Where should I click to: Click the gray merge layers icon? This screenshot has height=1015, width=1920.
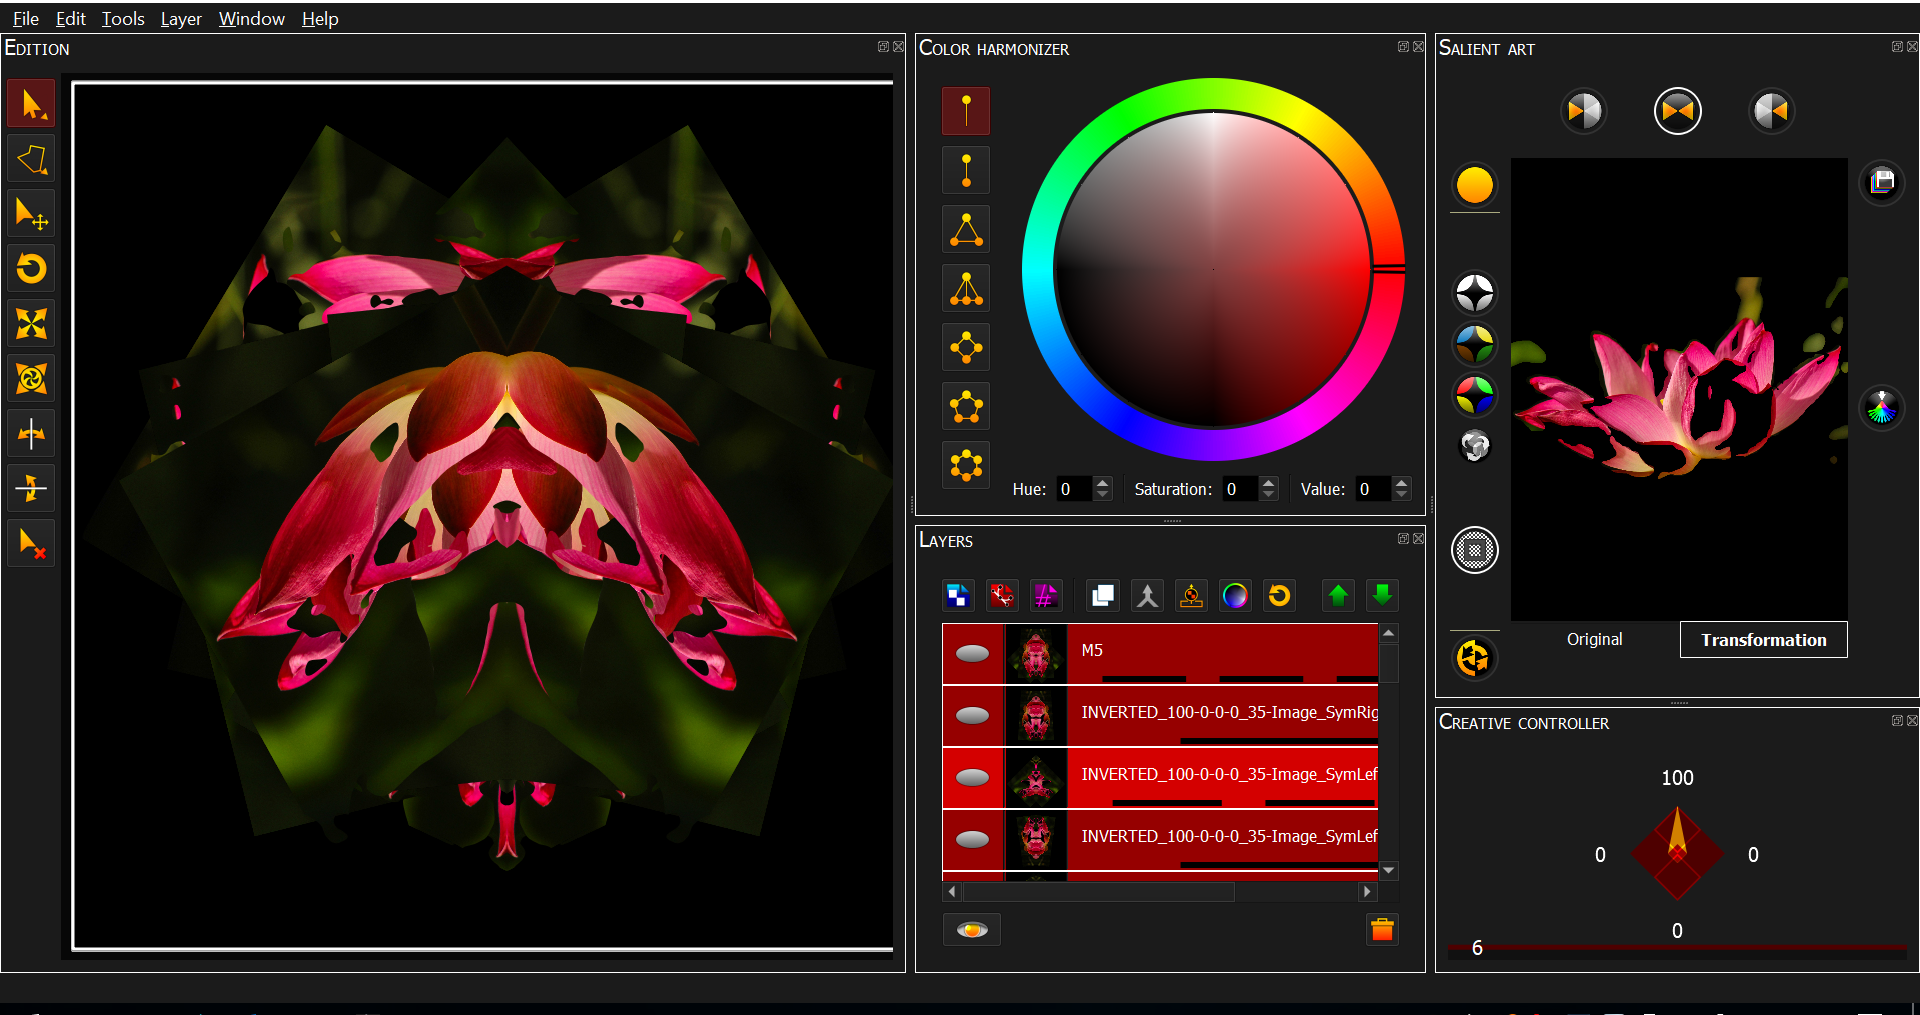[x=1147, y=596]
